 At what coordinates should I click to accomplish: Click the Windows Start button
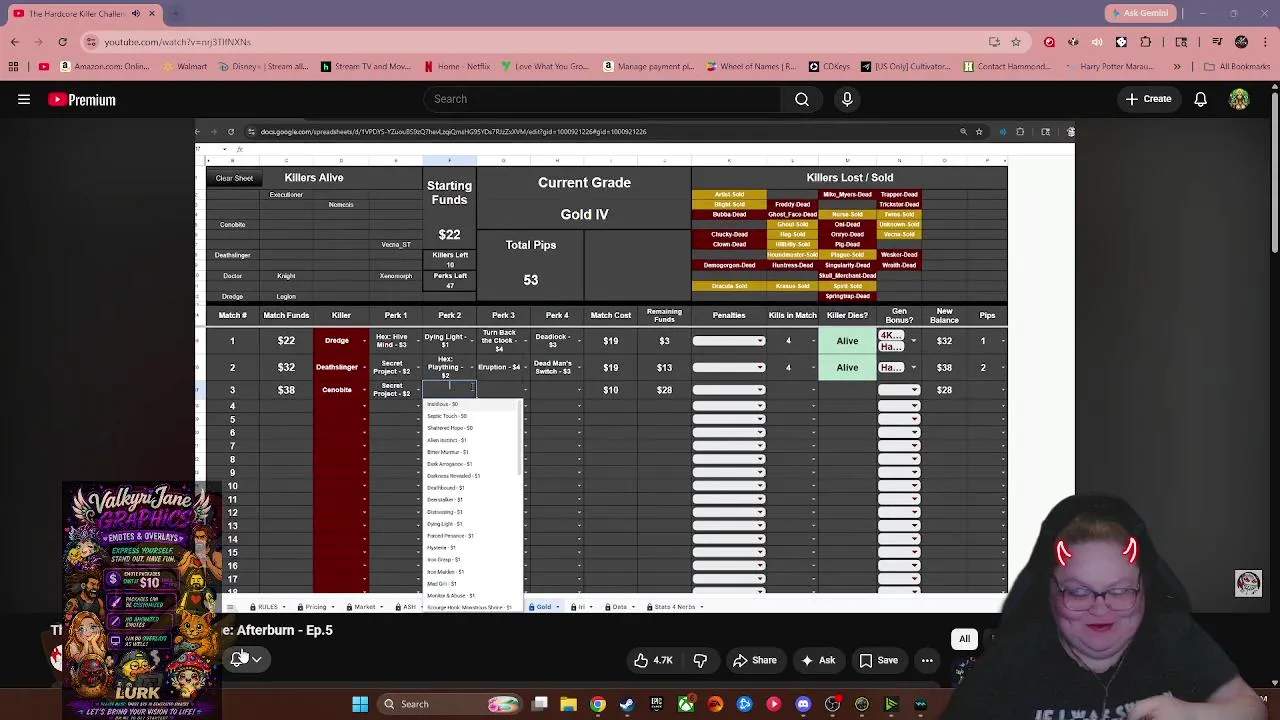pyautogui.click(x=360, y=704)
